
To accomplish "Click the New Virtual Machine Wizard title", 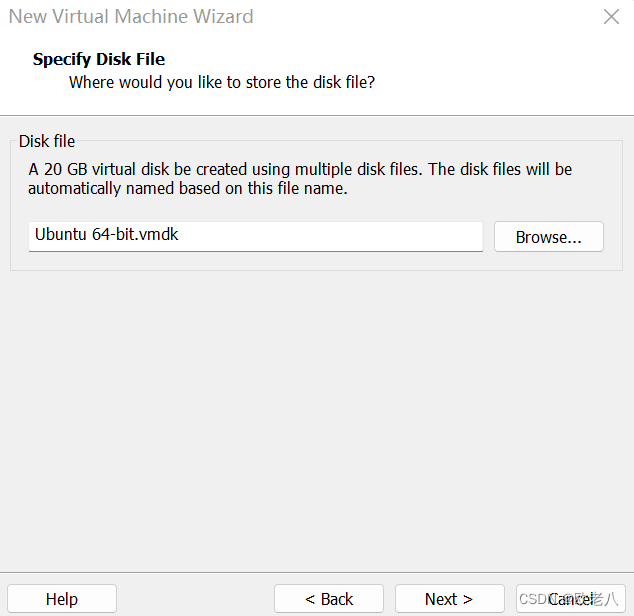I will (x=131, y=17).
